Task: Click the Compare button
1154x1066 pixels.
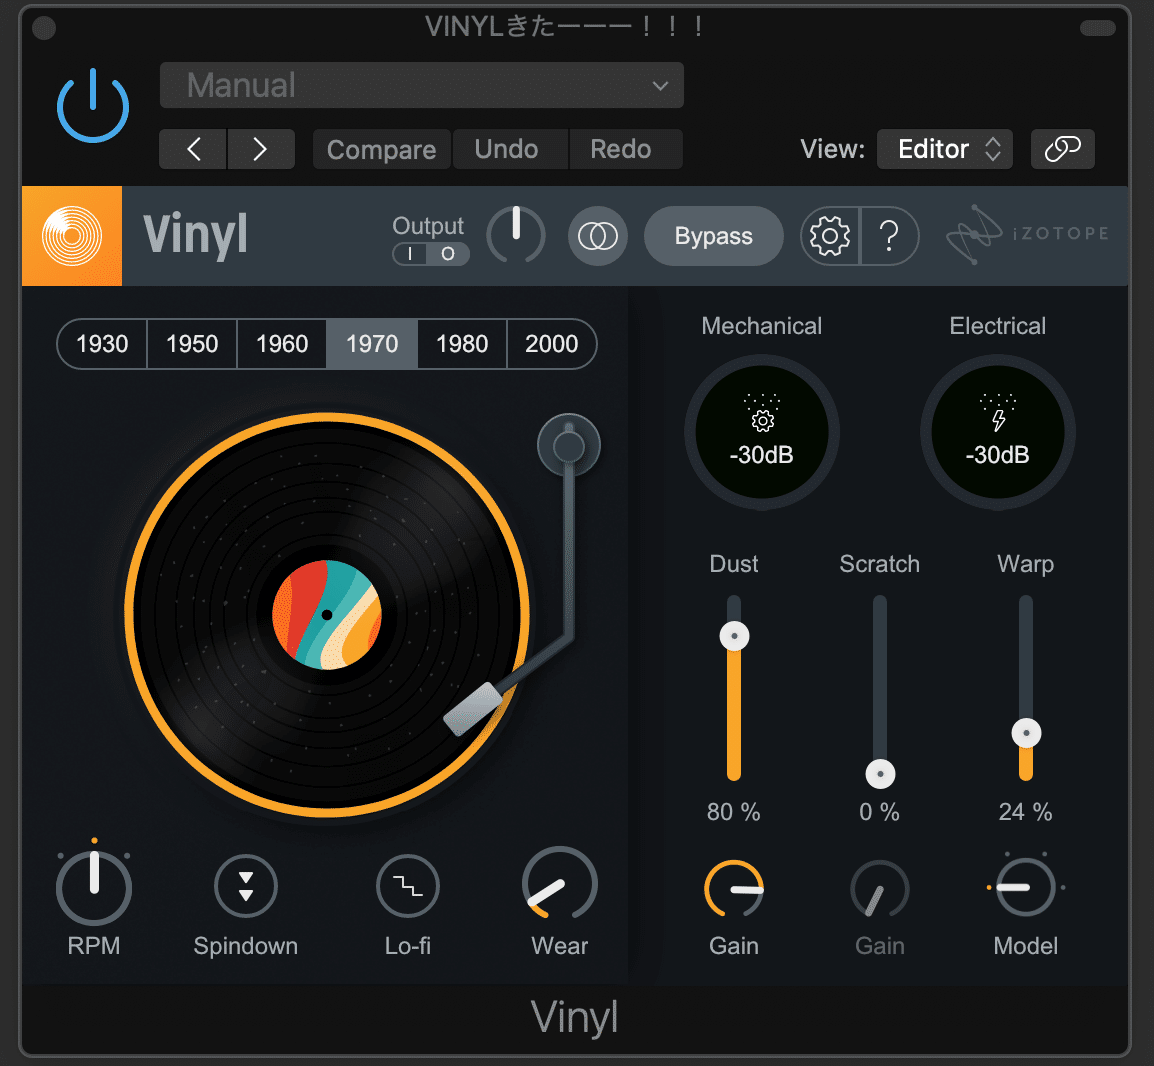Action: pos(381,149)
